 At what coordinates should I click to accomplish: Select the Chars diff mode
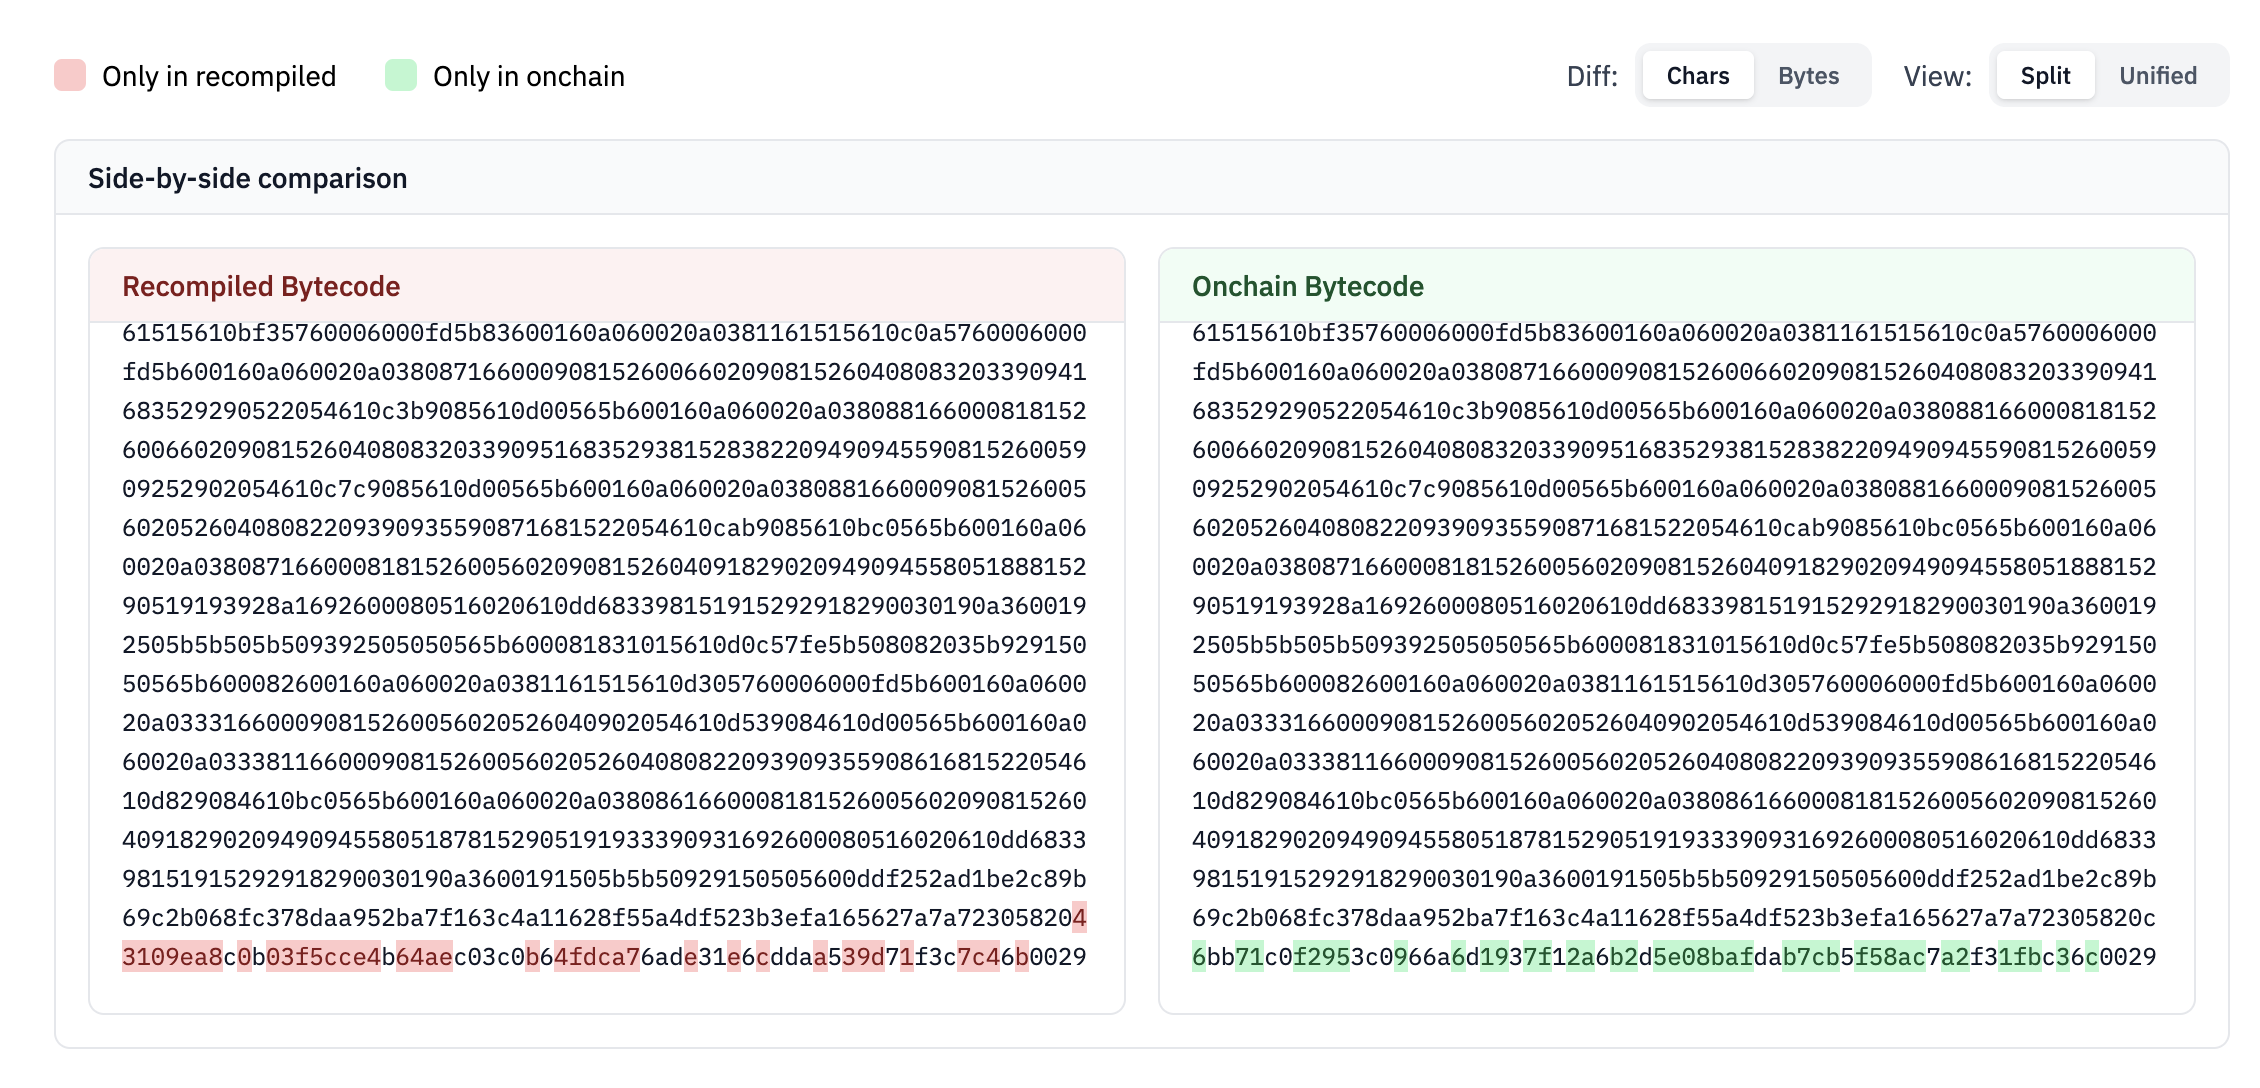pos(1697,75)
